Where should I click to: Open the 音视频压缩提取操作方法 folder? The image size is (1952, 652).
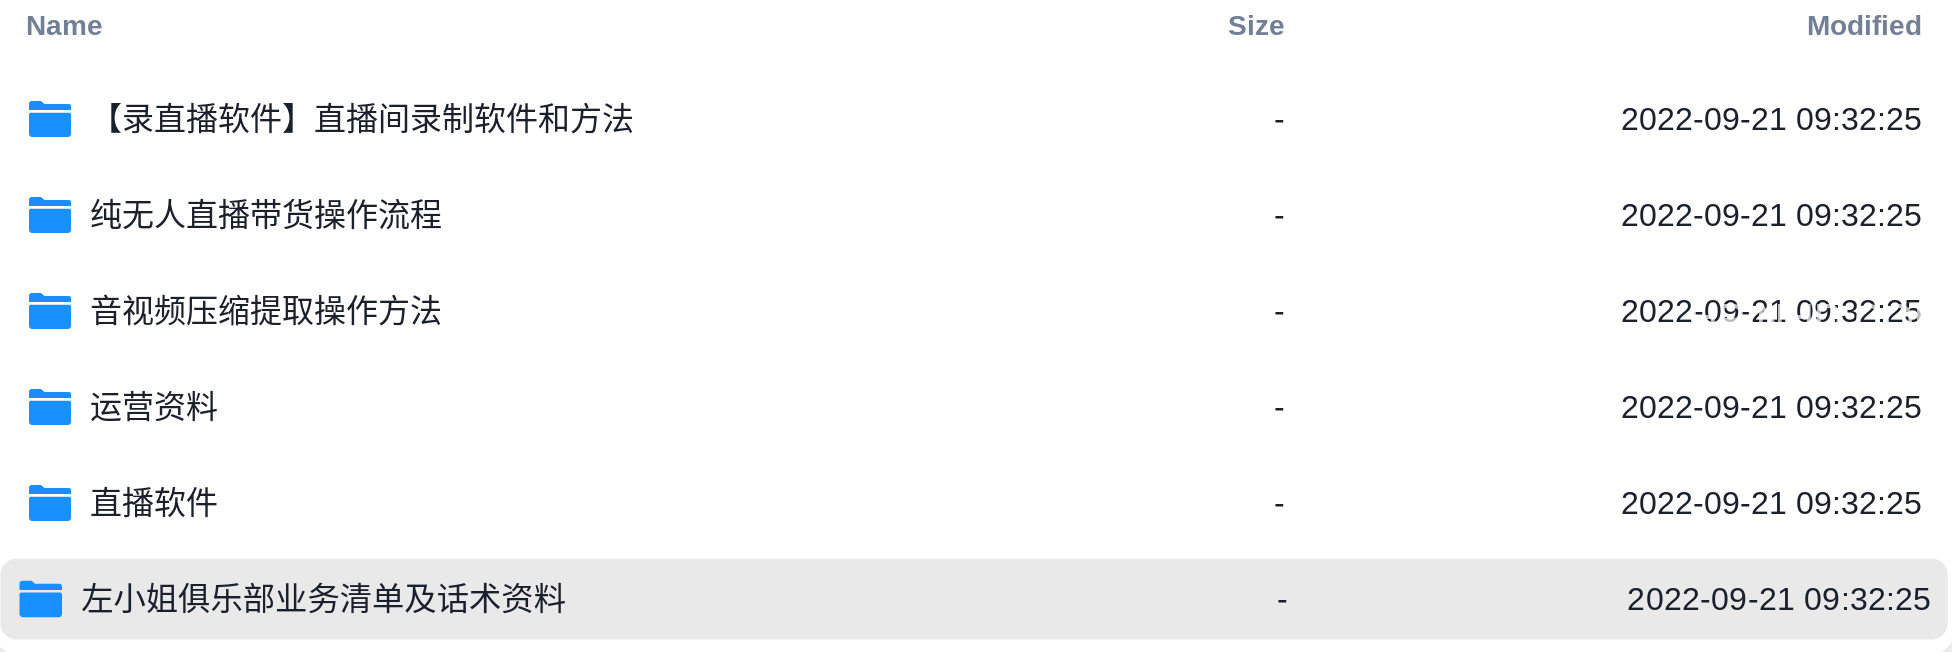[266, 311]
